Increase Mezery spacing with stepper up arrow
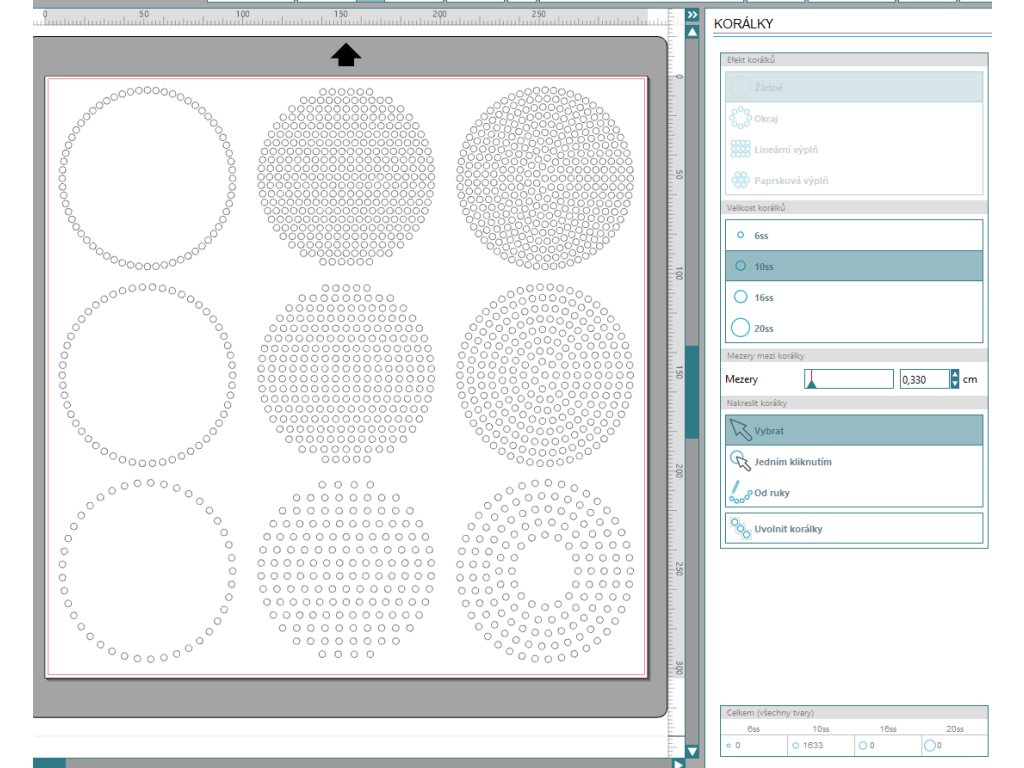The image size is (1024, 768). (x=955, y=375)
